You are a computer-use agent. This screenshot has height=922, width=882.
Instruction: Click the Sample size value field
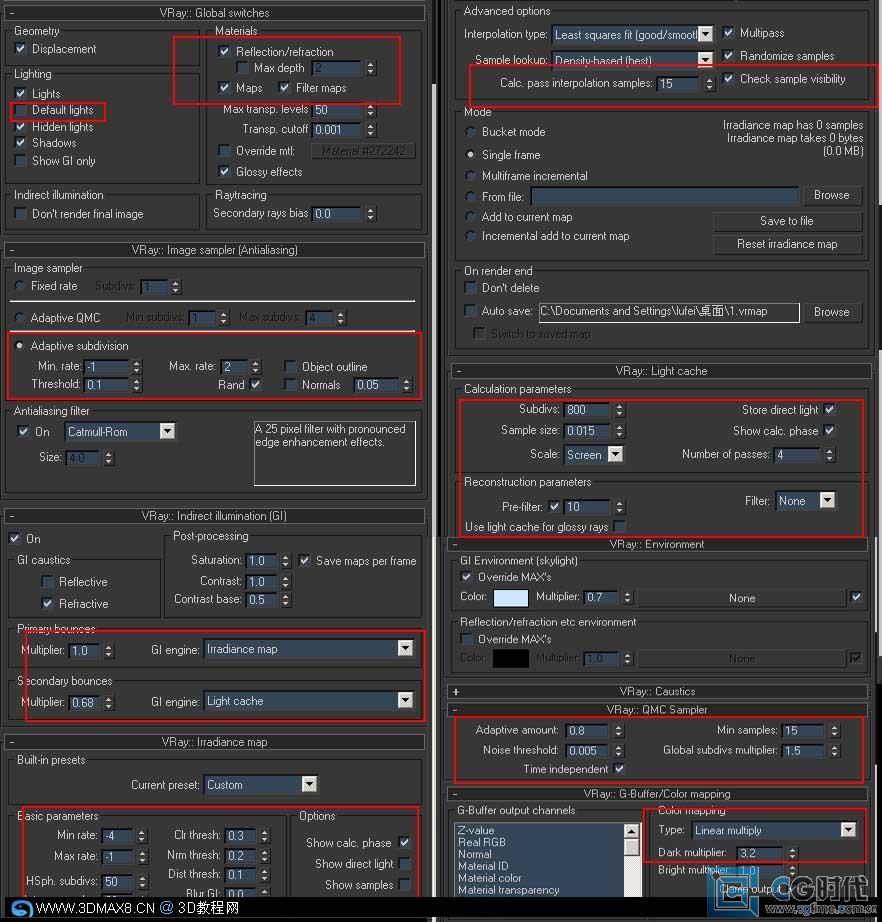coord(589,430)
